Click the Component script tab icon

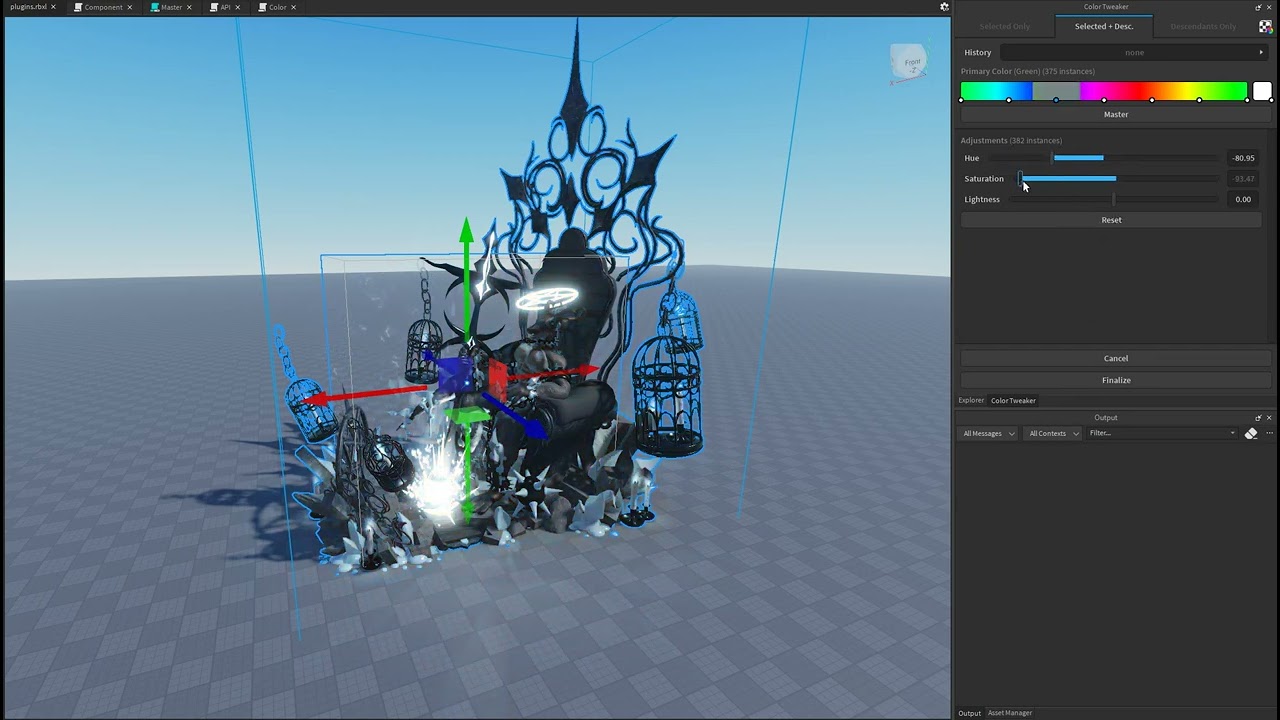(x=78, y=7)
